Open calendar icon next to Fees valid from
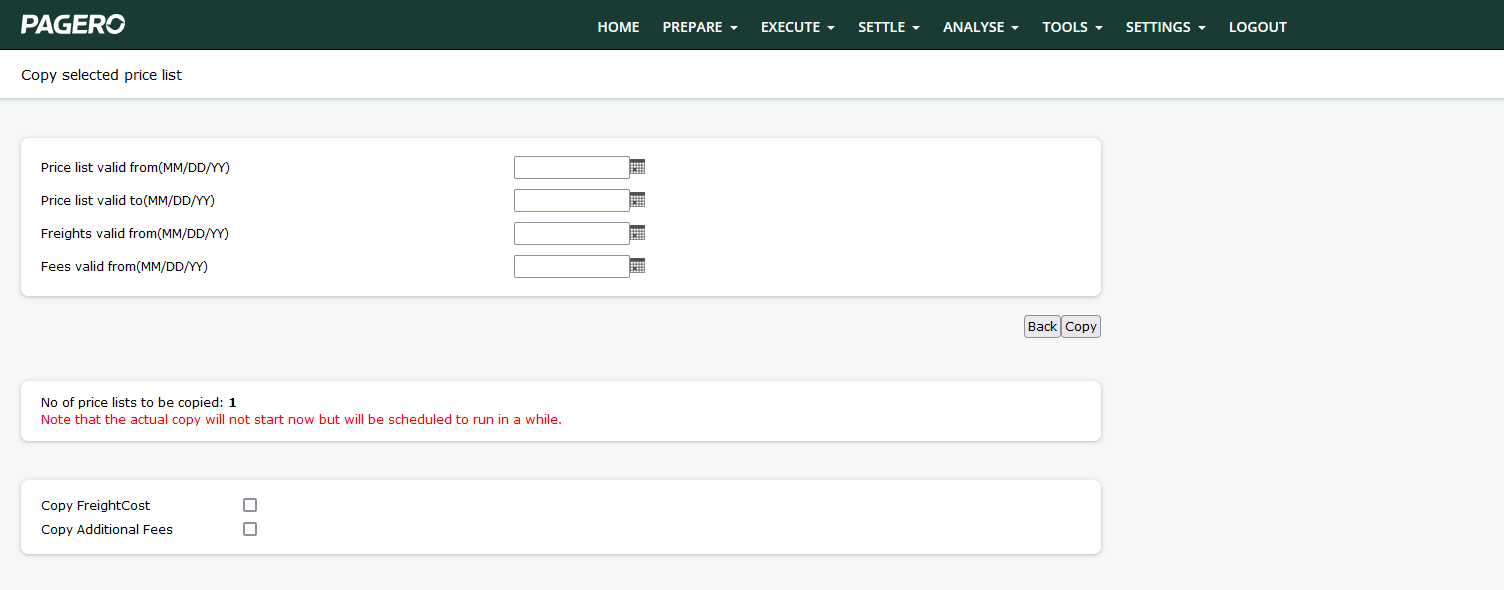 point(638,266)
